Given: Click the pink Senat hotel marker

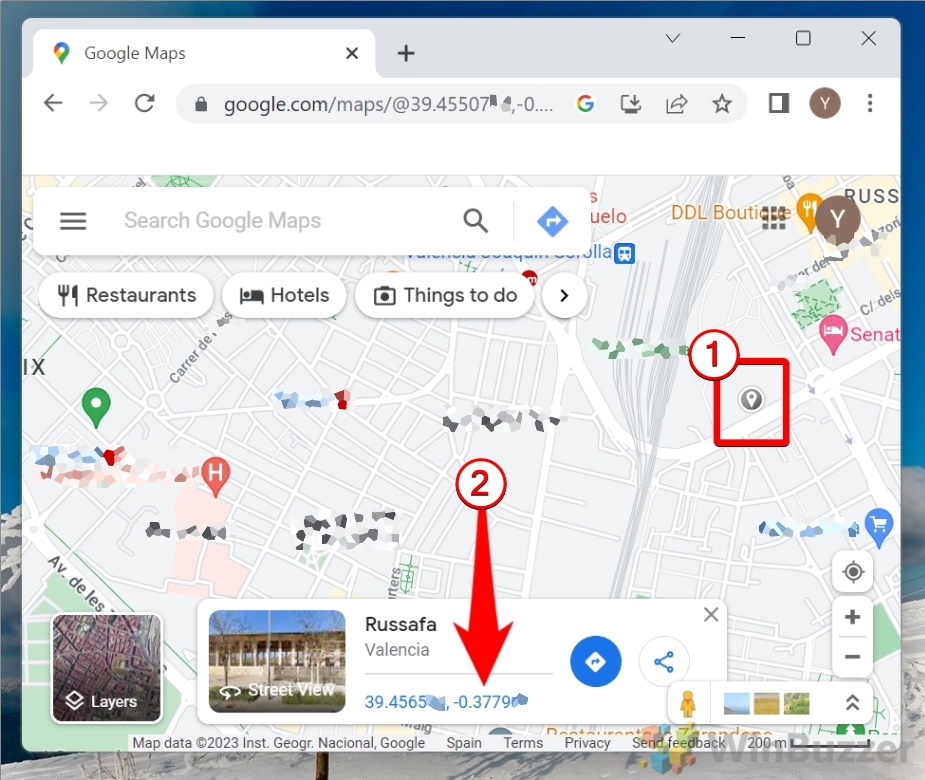Looking at the screenshot, I should [833, 333].
